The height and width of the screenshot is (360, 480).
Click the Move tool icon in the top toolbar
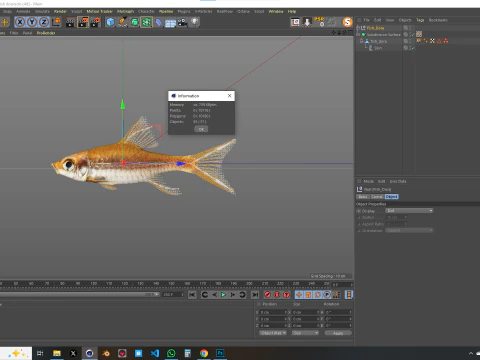coord(5,22)
